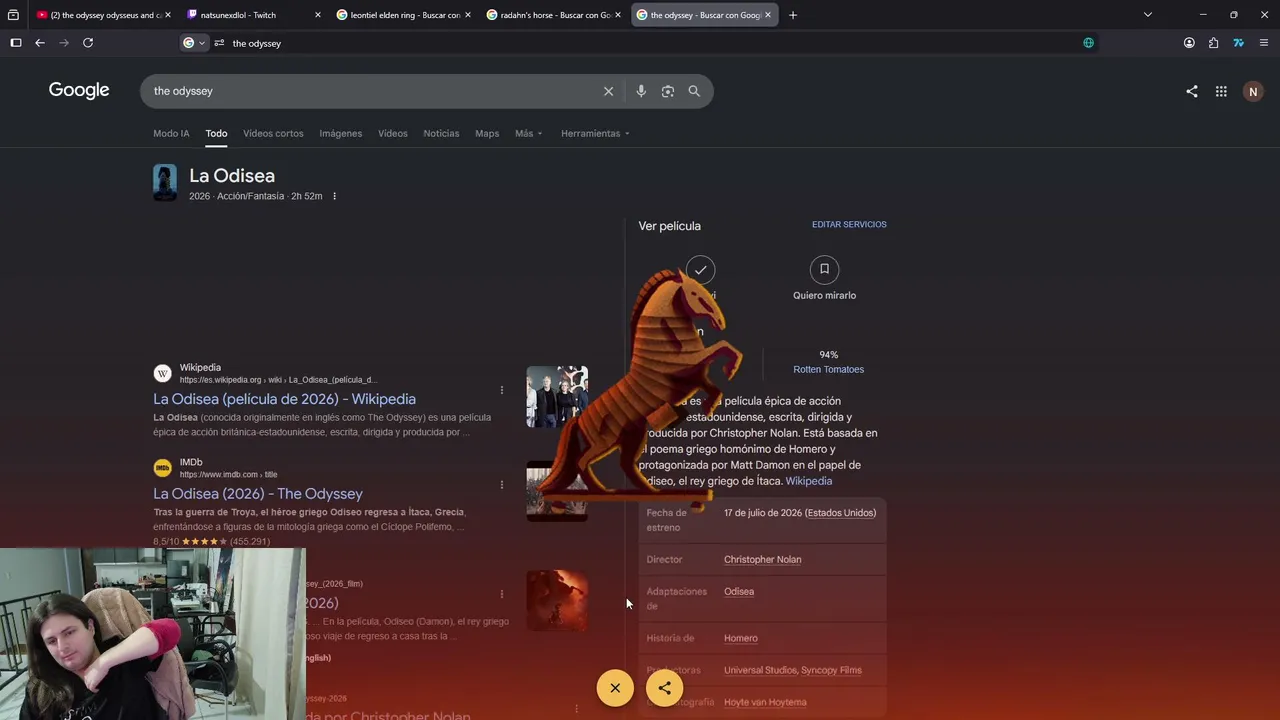Open the Homero link

pos(741,638)
